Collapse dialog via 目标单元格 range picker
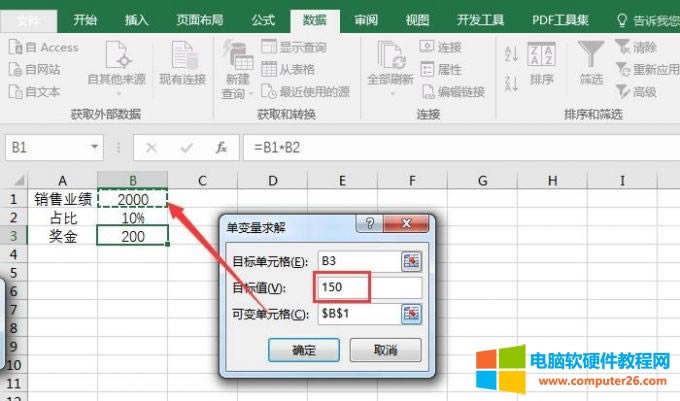The image size is (680, 401). click(411, 261)
